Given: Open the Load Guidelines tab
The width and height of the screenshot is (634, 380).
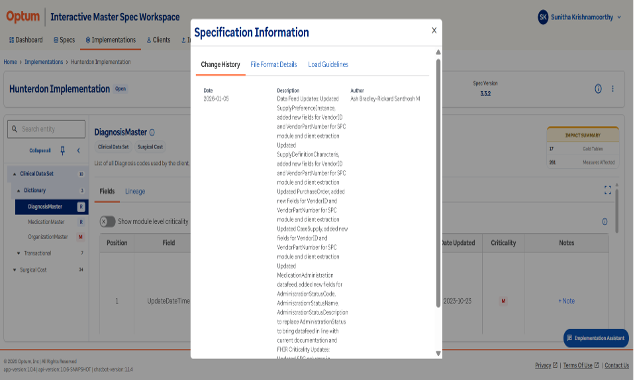Looking at the screenshot, I should point(328,65).
